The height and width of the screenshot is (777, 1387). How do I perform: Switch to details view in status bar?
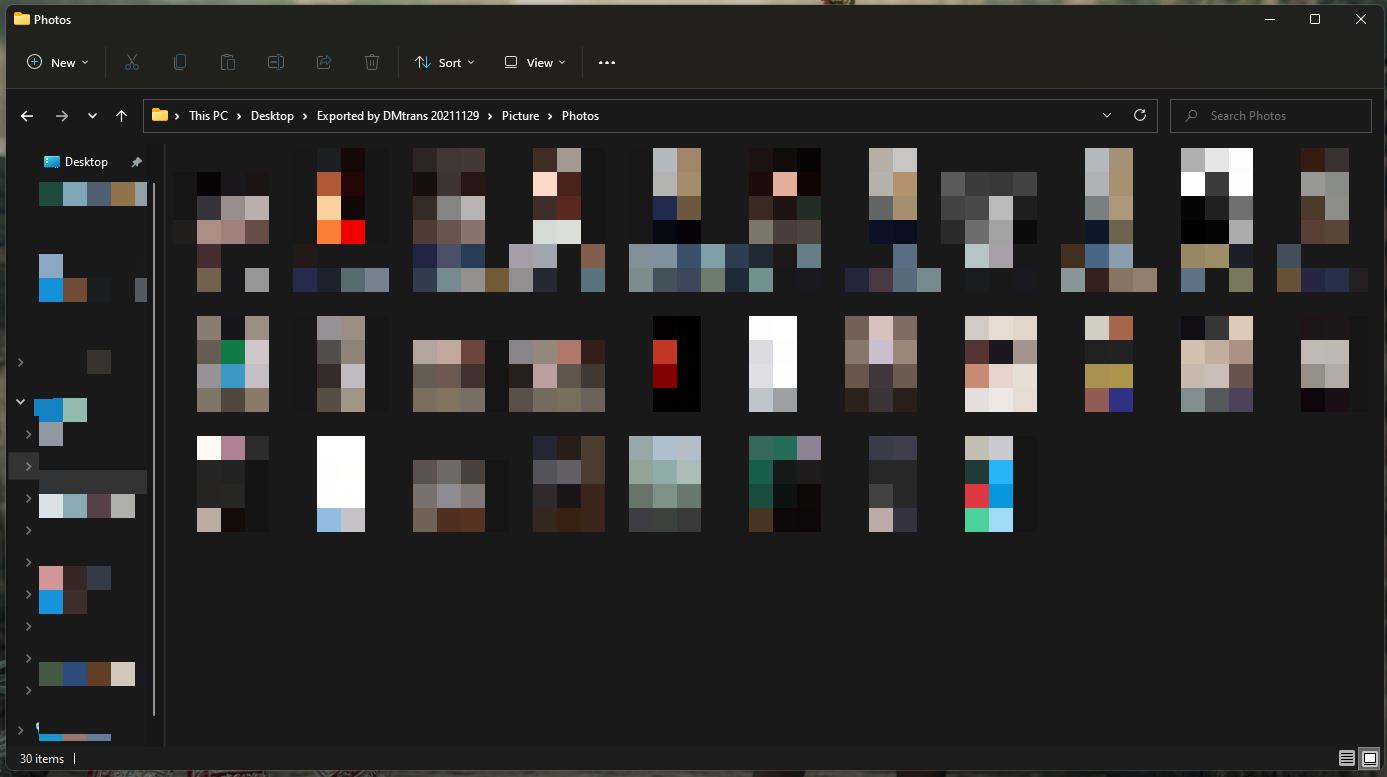click(x=1346, y=759)
